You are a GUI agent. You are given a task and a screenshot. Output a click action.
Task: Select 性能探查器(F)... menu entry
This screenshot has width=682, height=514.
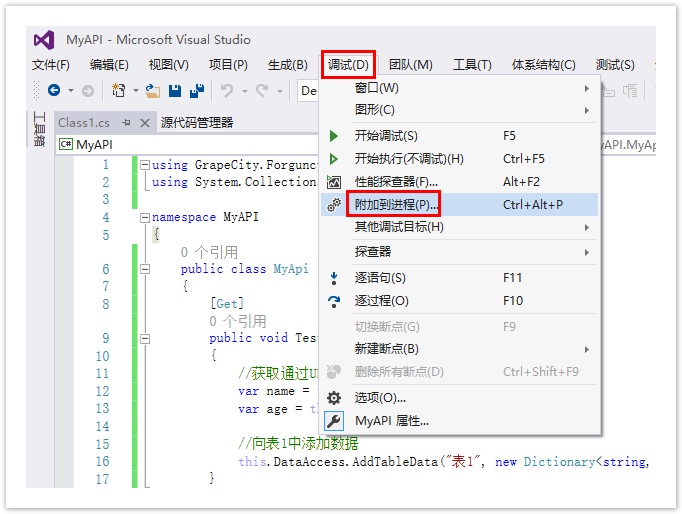461,182
